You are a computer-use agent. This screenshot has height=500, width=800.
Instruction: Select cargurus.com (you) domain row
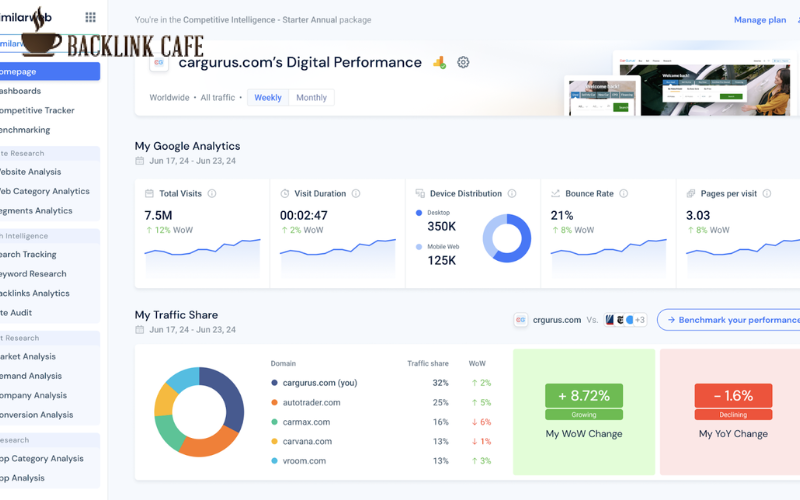[381, 383]
